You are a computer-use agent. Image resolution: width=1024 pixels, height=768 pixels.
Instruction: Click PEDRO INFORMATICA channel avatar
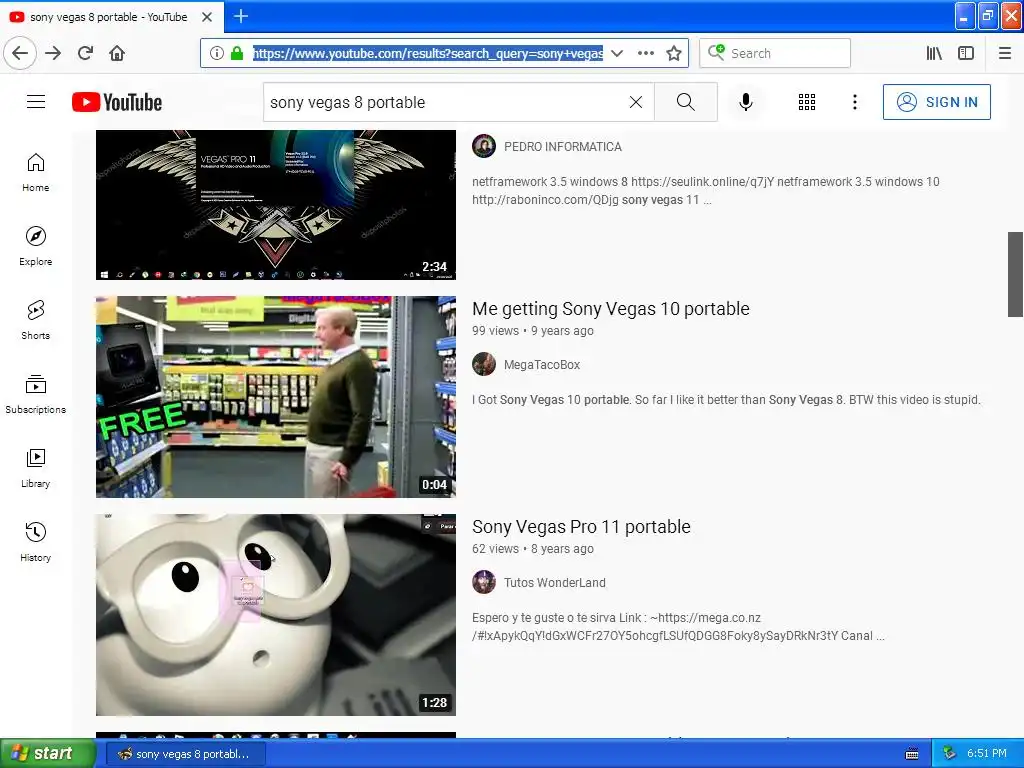tap(484, 146)
